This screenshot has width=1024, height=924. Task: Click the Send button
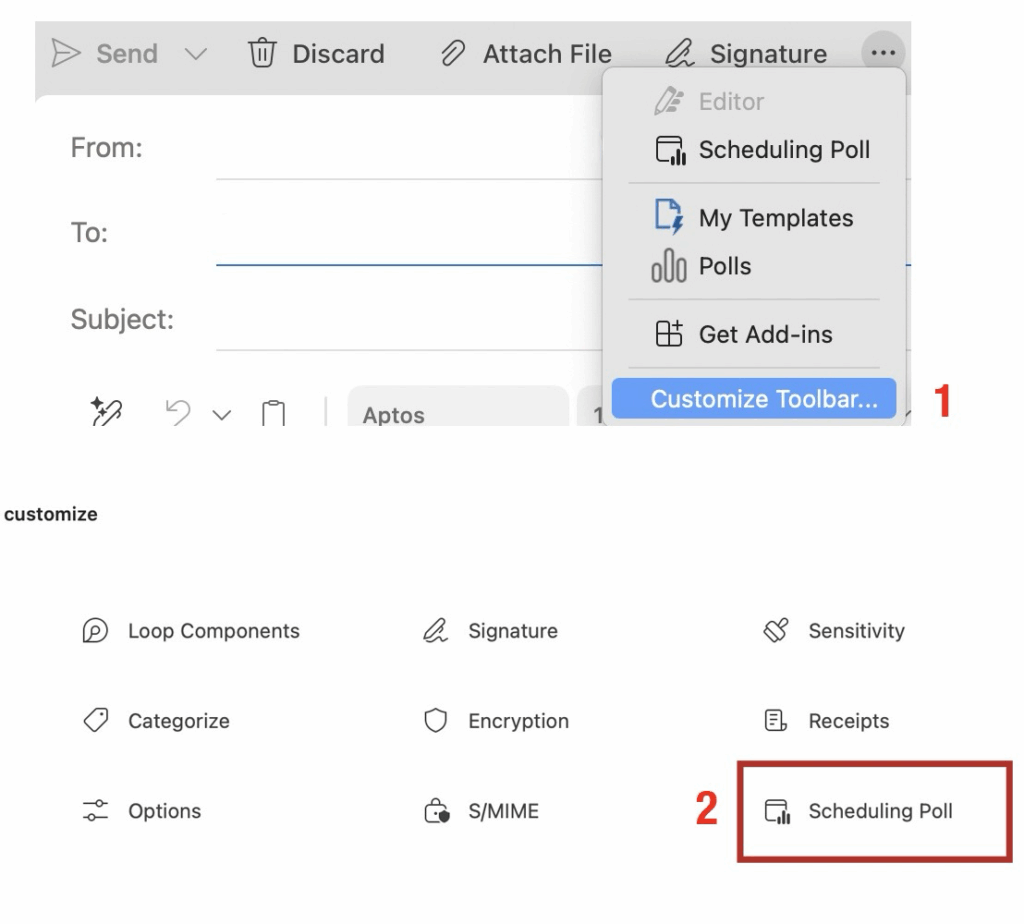[104, 53]
